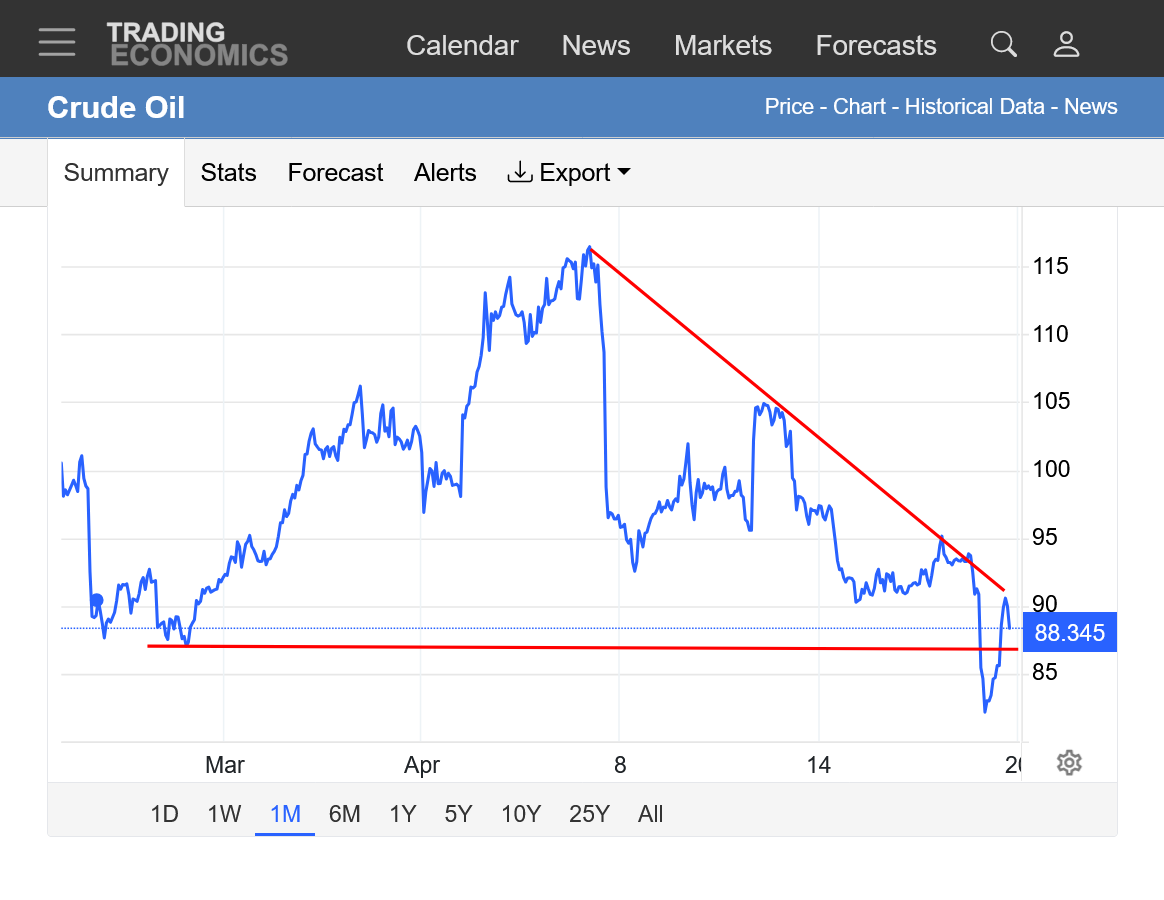Open the Alerts tab
The width and height of the screenshot is (1164, 900).
click(x=445, y=173)
